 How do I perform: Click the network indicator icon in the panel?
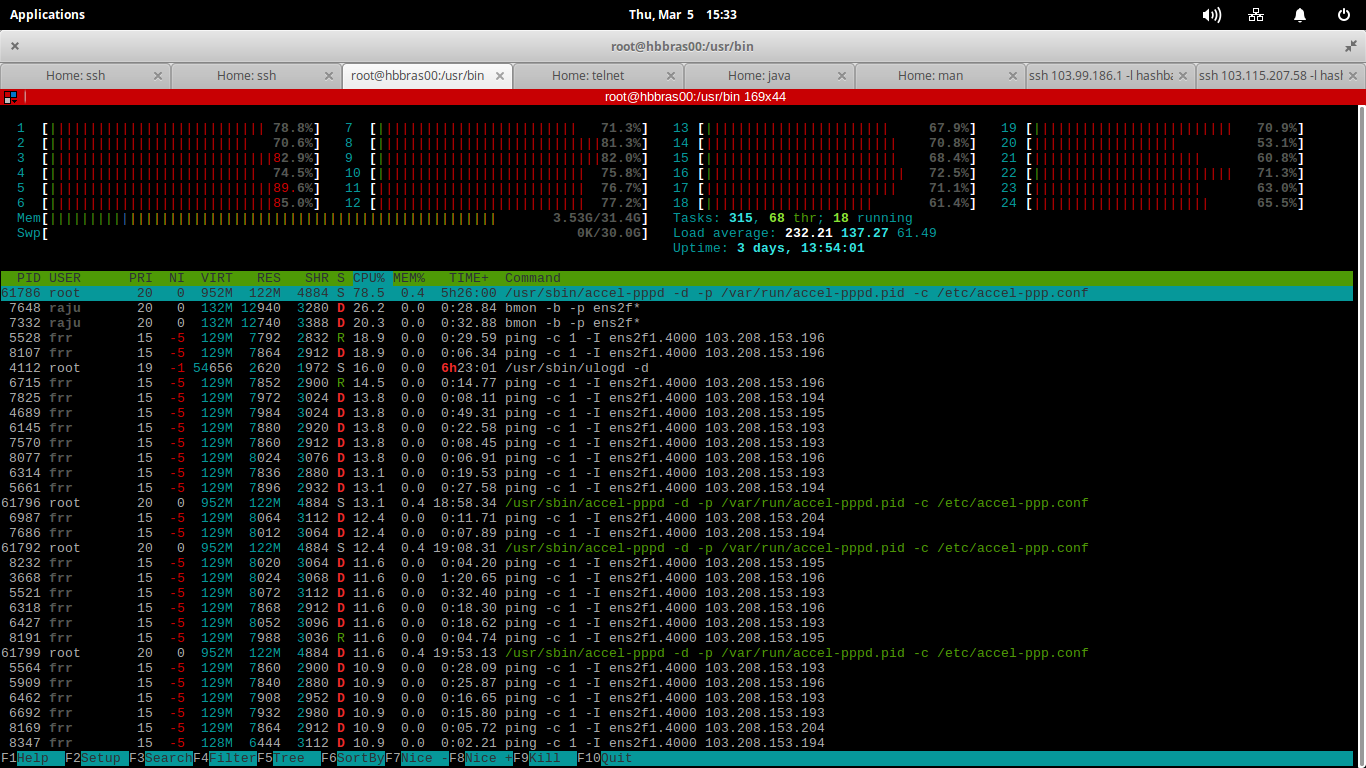click(x=1256, y=15)
